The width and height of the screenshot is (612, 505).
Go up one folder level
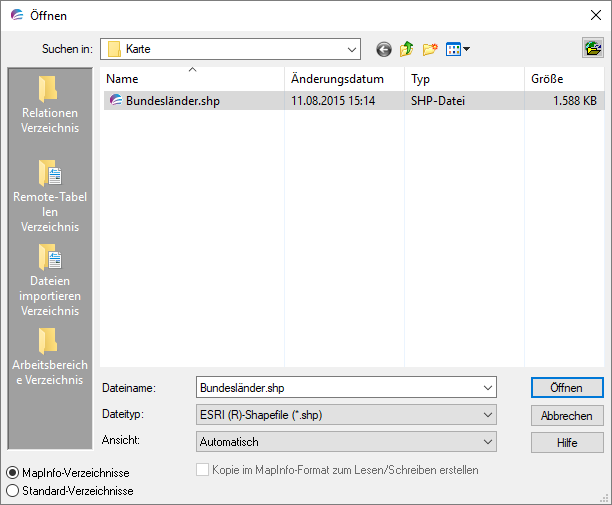coord(406,49)
